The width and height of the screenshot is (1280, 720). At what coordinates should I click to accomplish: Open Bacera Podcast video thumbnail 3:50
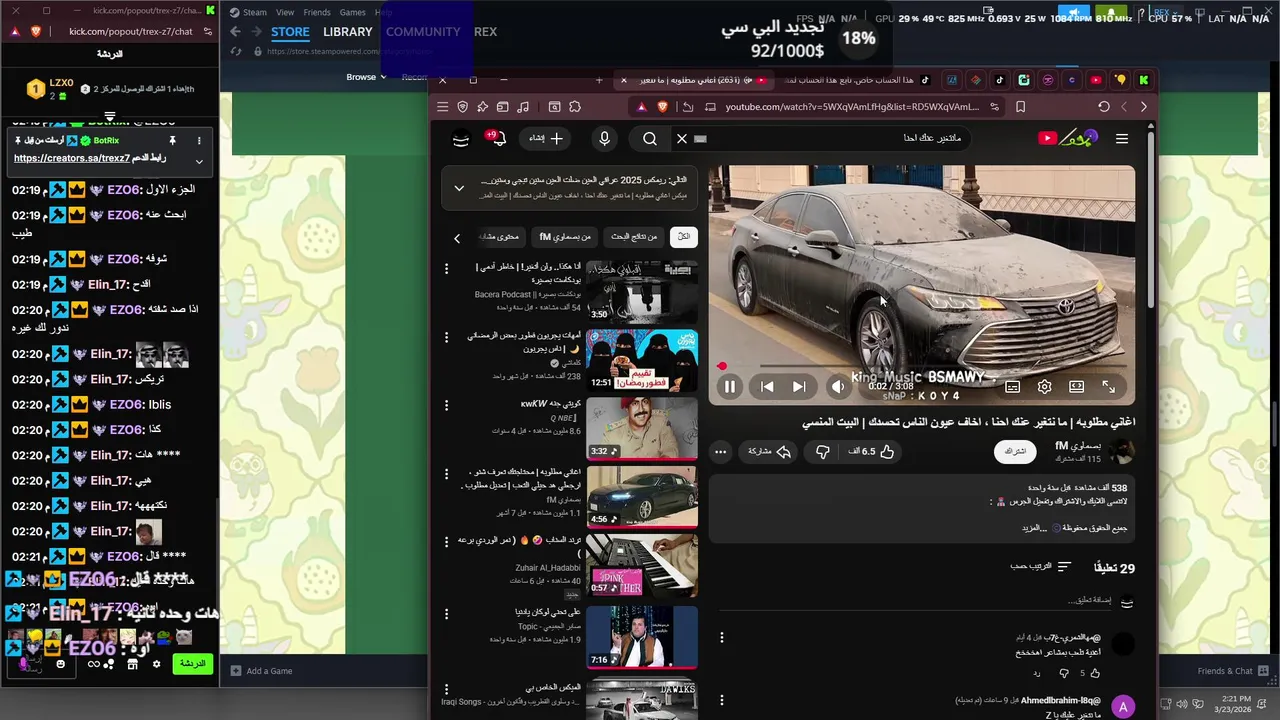click(x=642, y=291)
